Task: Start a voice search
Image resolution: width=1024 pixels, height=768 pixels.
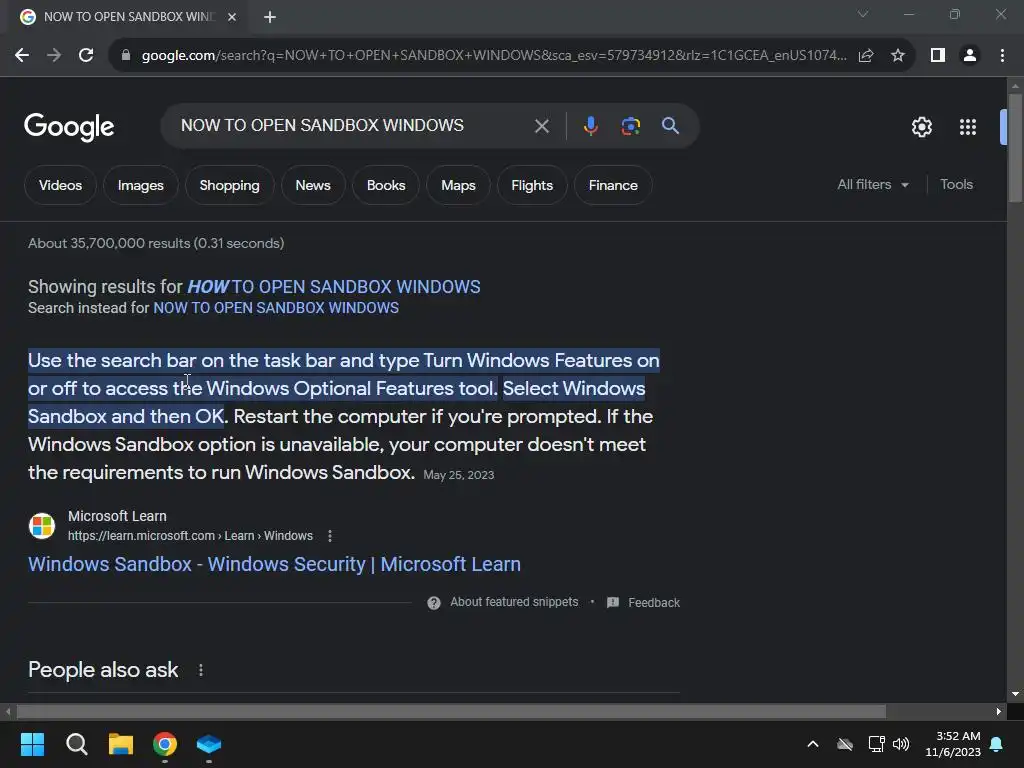Action: (x=590, y=125)
